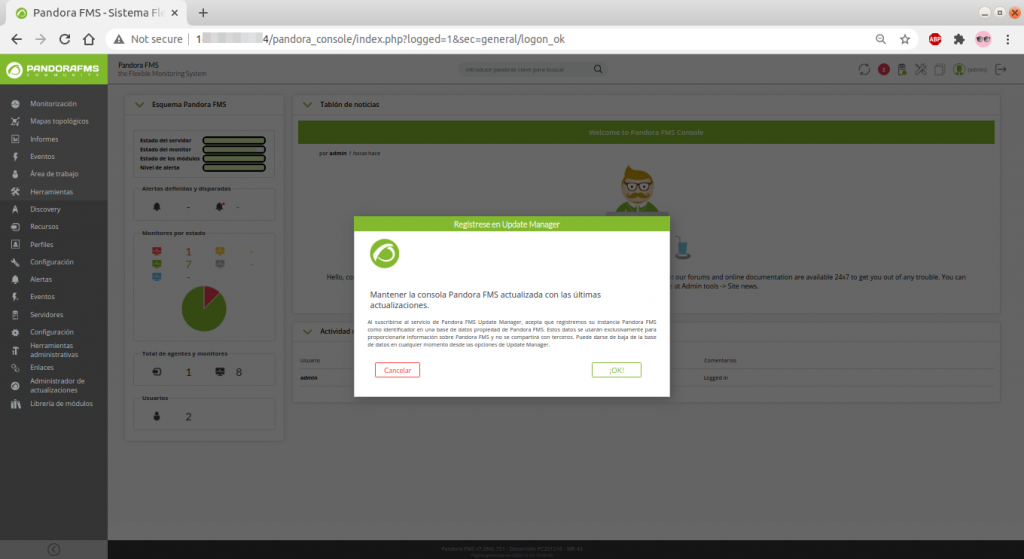
Task: Click the header auto-refresh icon
Action: pyautogui.click(x=865, y=69)
